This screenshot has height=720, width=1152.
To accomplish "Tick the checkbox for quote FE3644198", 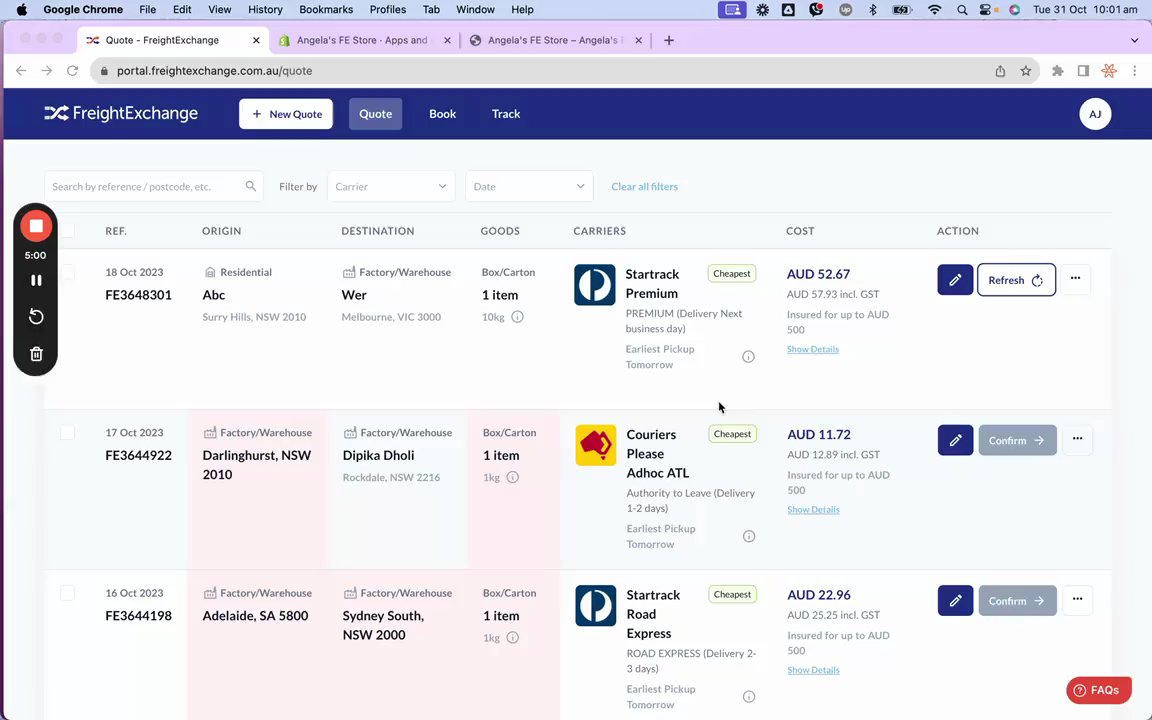I will tap(67, 593).
